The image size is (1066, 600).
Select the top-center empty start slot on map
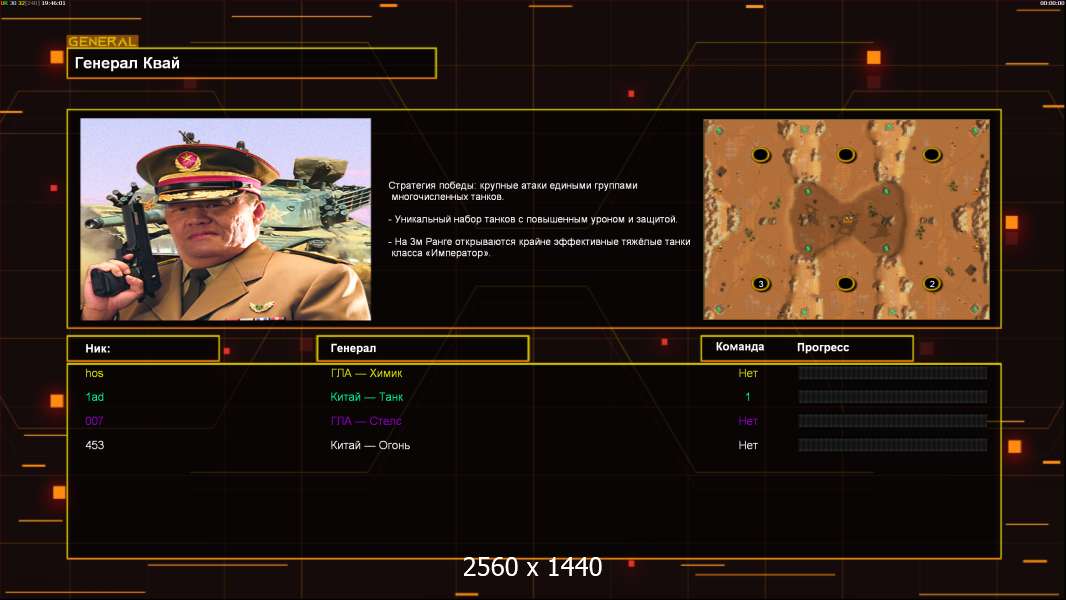[x=846, y=155]
